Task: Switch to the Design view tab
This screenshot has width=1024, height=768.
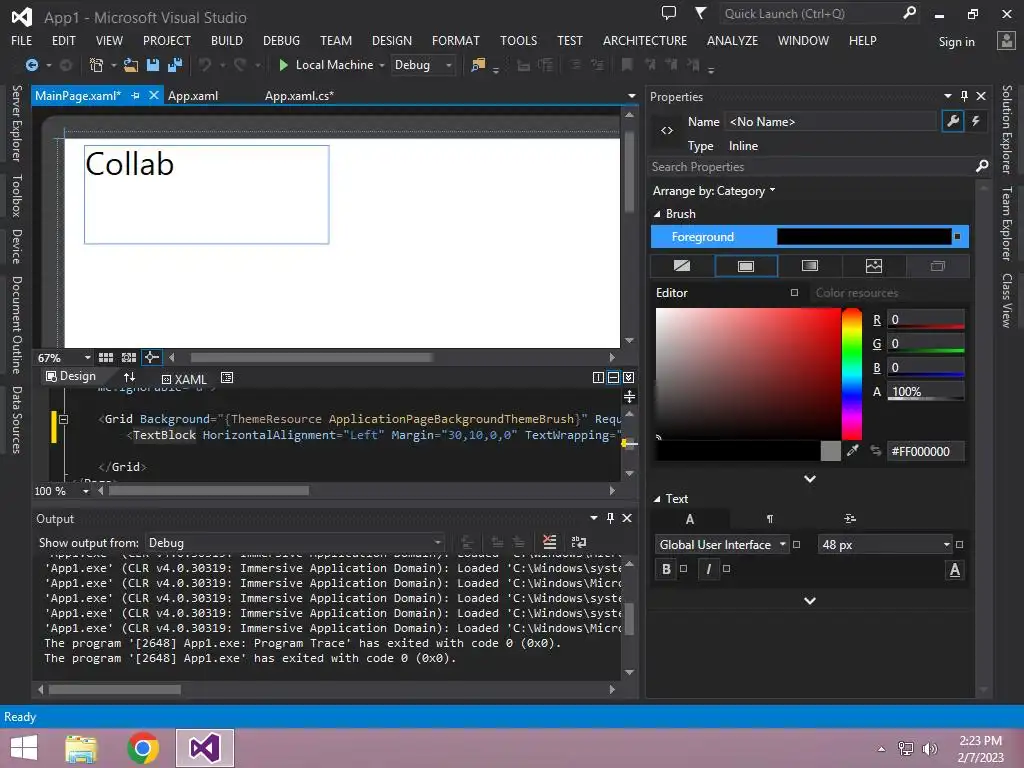Action: [x=71, y=376]
